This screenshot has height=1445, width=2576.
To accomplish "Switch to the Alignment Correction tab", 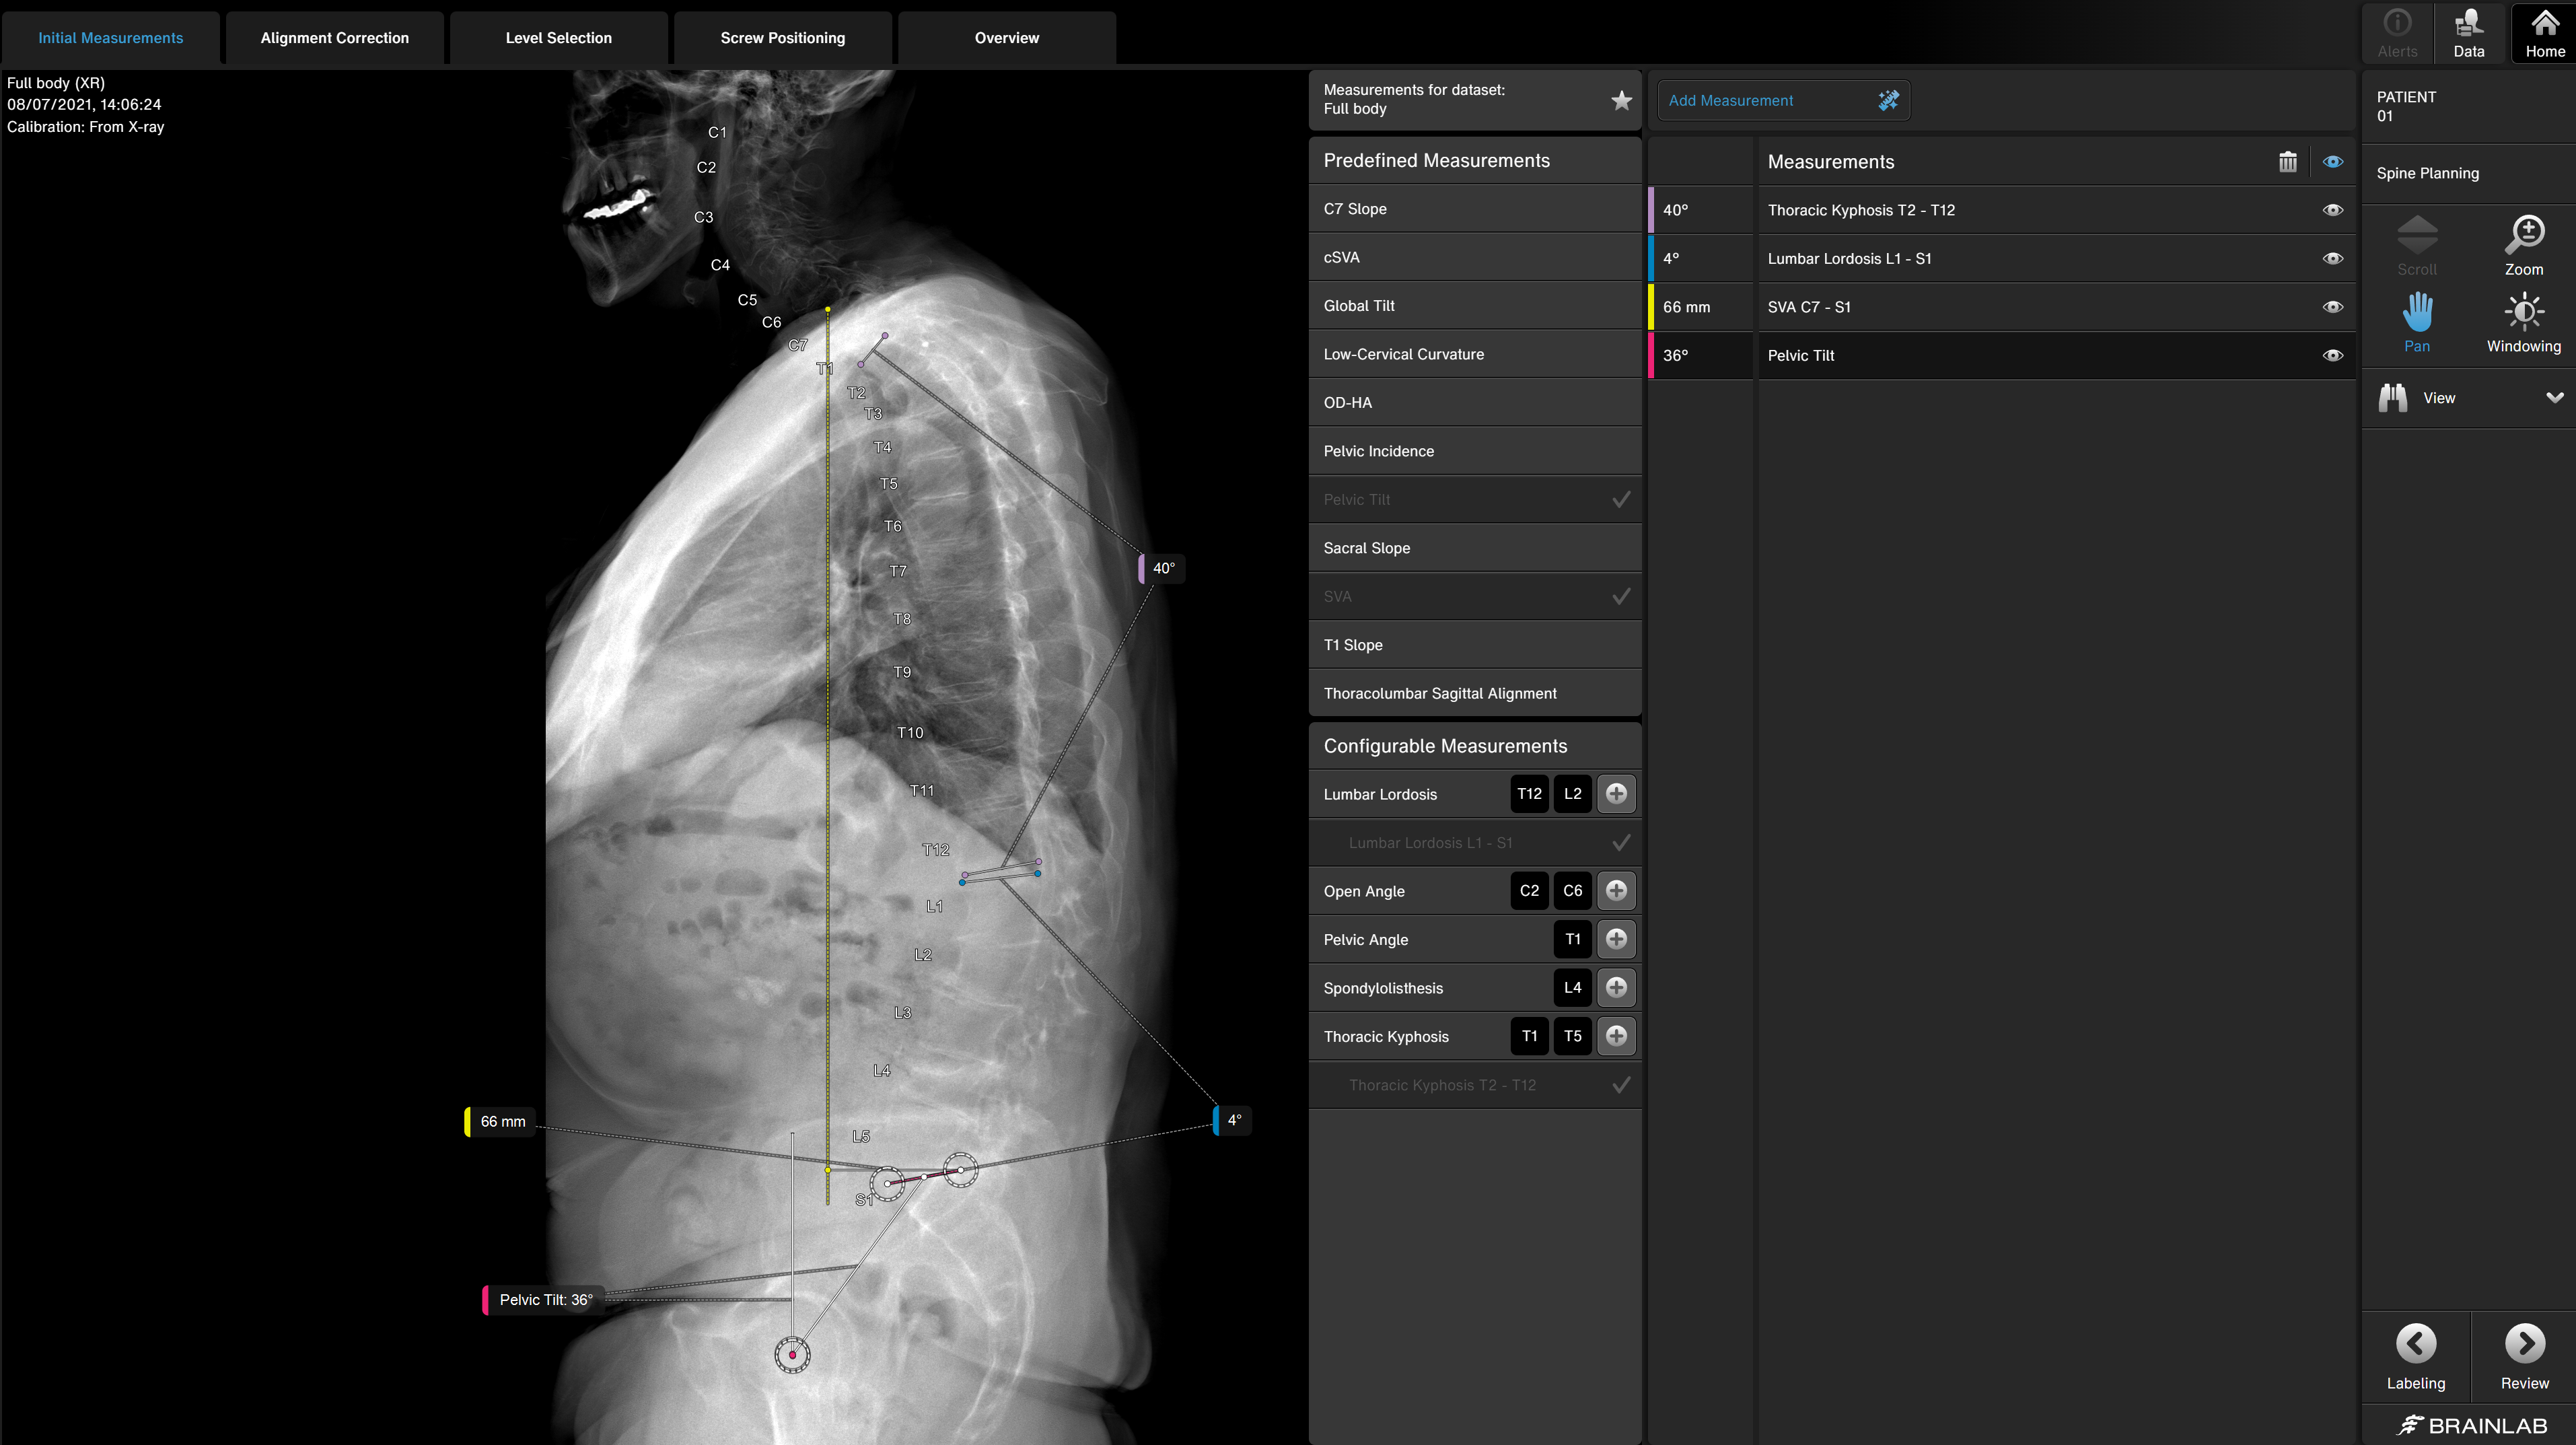I will [x=334, y=38].
